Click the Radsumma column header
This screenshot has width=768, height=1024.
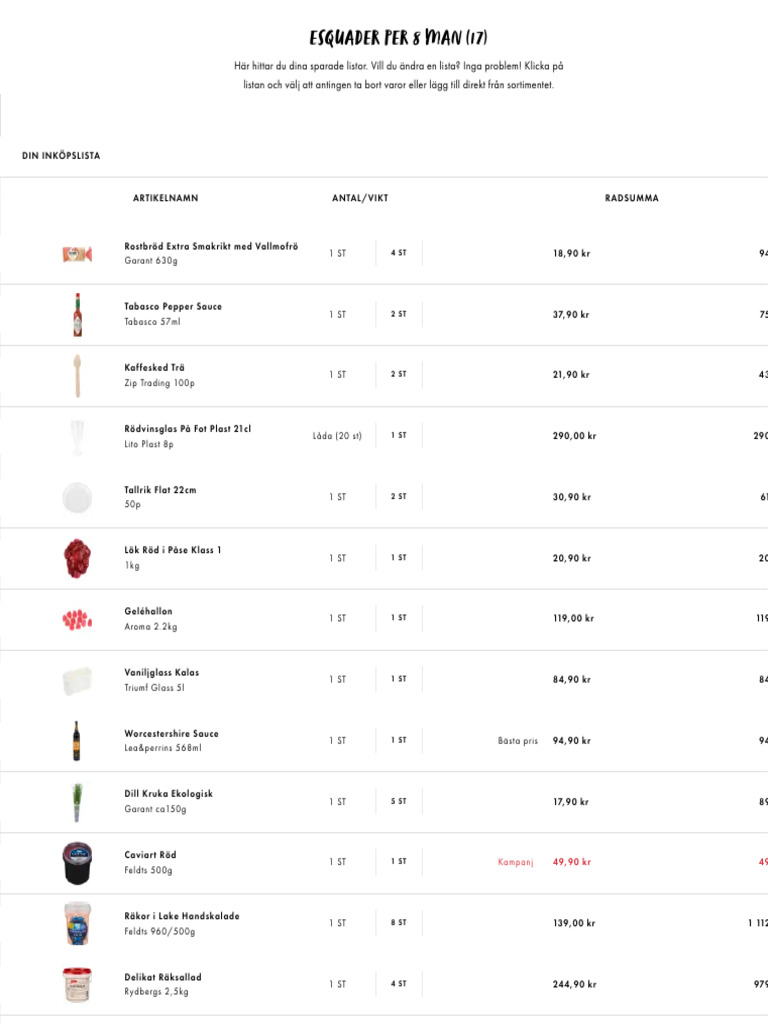click(631, 198)
